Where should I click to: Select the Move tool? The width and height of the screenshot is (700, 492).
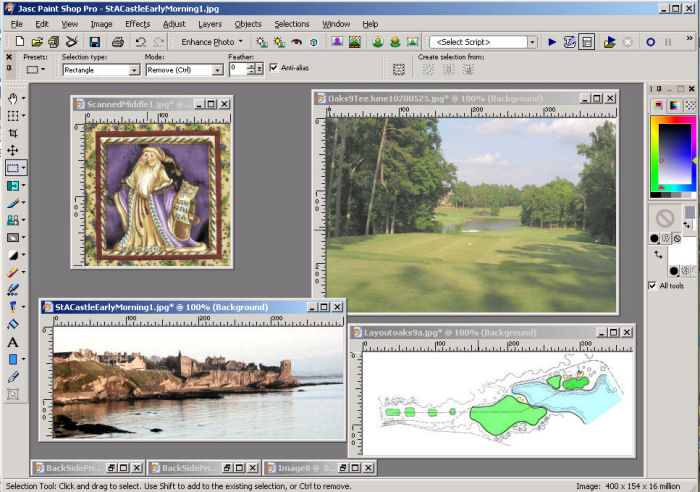click(x=13, y=150)
